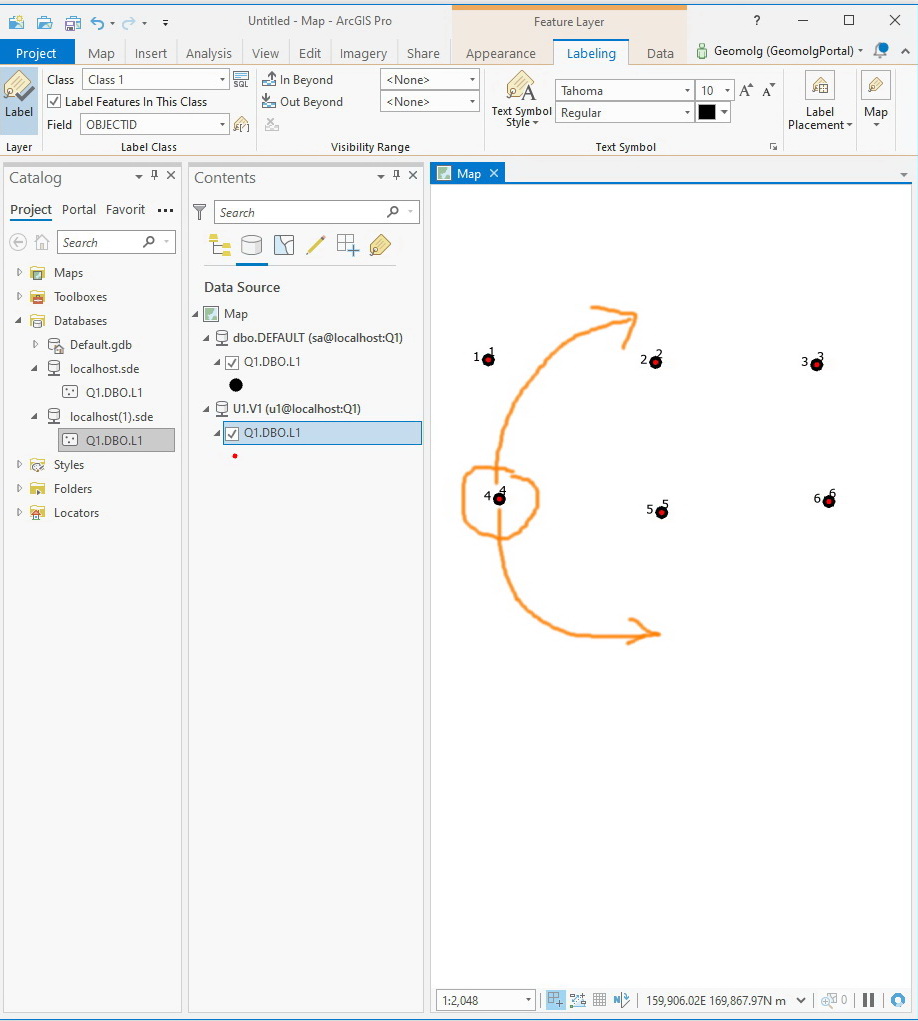
Task: Close the Map view tab
Action: click(494, 173)
